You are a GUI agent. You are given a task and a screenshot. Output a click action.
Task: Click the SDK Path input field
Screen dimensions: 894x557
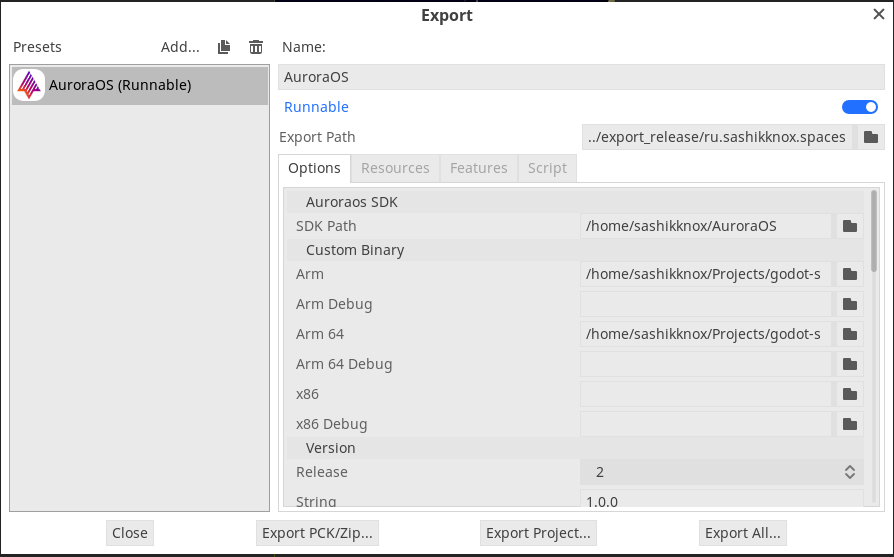pos(705,226)
